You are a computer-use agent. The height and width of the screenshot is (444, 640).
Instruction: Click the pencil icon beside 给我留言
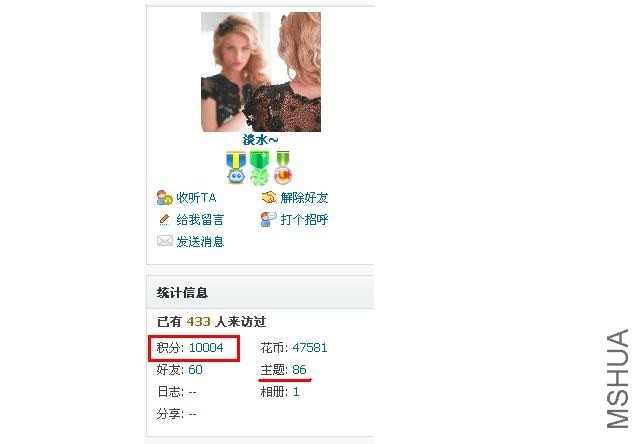click(164, 220)
